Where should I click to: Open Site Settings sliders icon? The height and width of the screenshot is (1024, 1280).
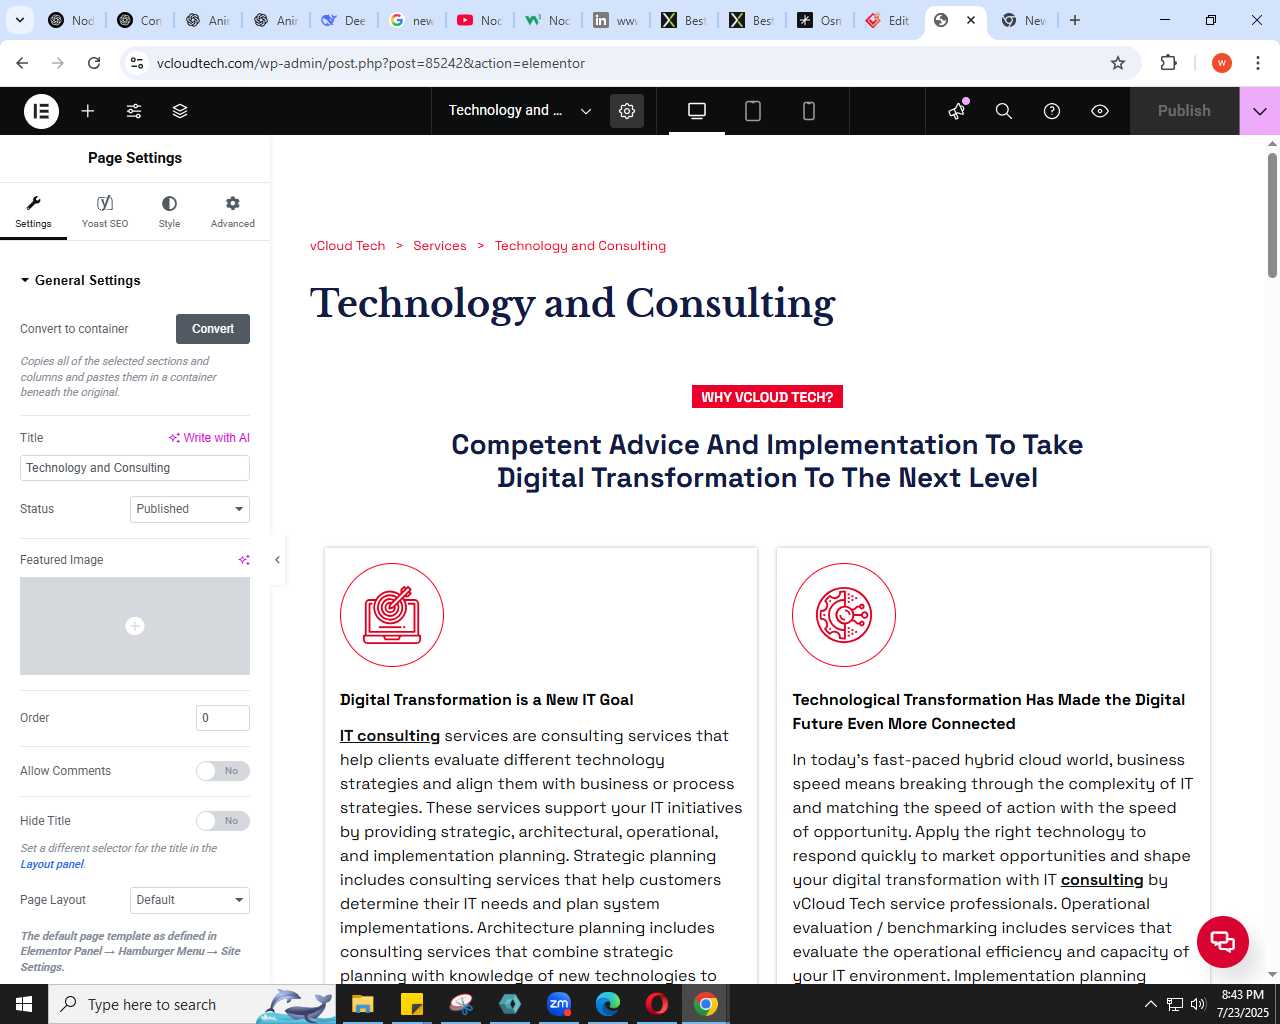[134, 111]
